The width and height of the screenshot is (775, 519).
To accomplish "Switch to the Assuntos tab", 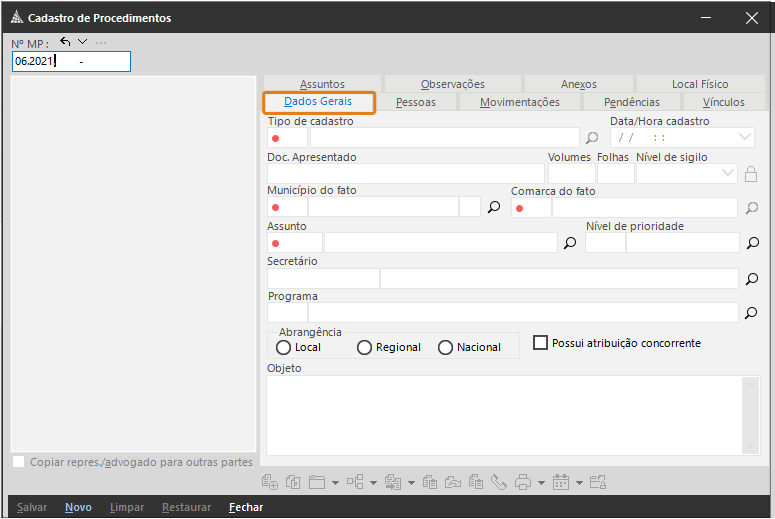I will [x=322, y=84].
